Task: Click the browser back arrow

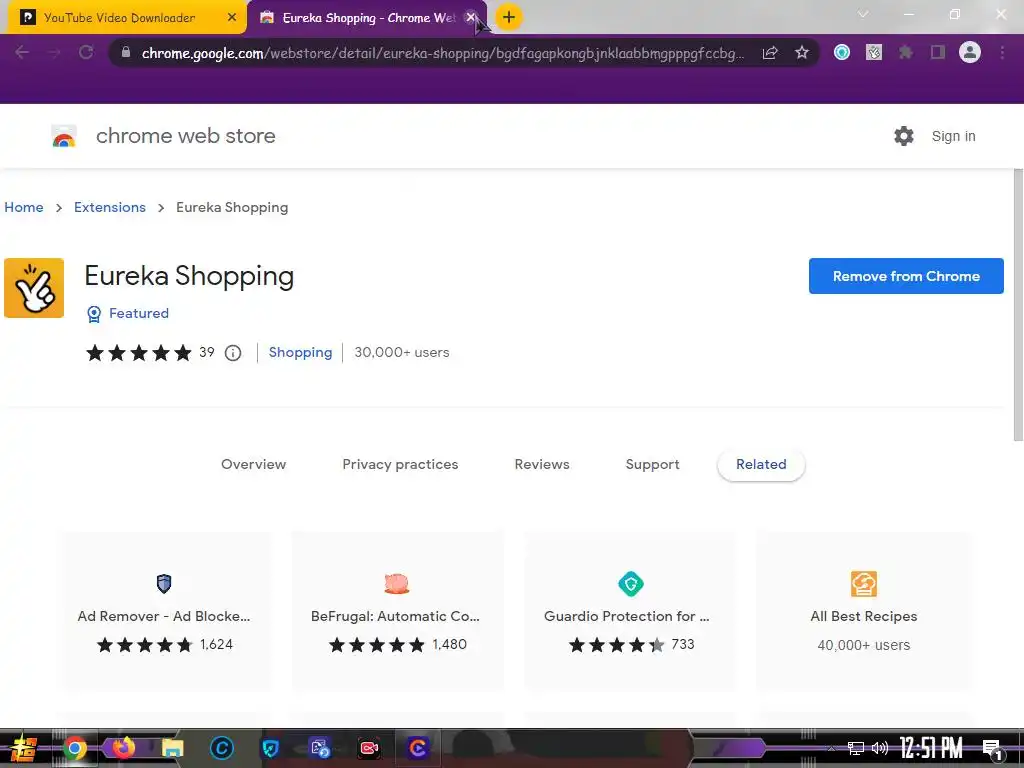Action: tap(22, 52)
